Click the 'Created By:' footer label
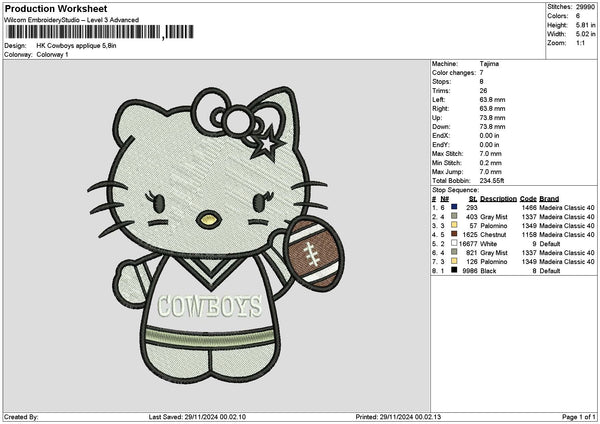 click(21, 417)
